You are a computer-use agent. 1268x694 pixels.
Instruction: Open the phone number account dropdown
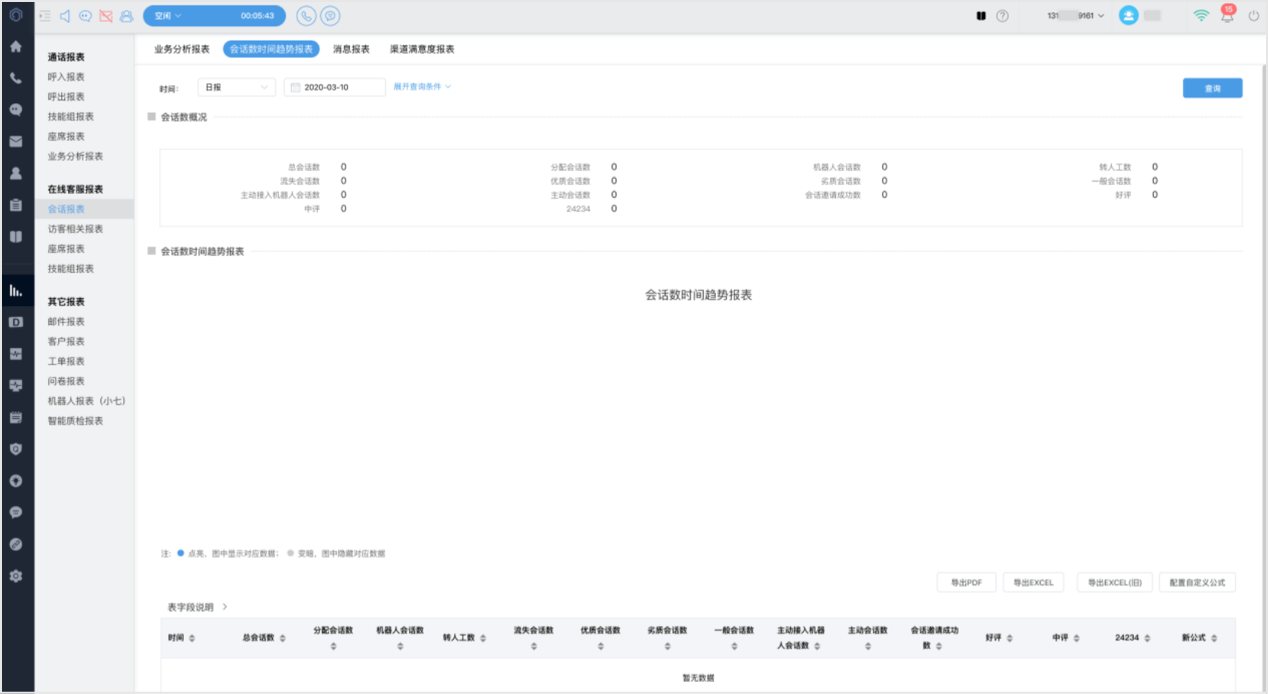(1076, 16)
